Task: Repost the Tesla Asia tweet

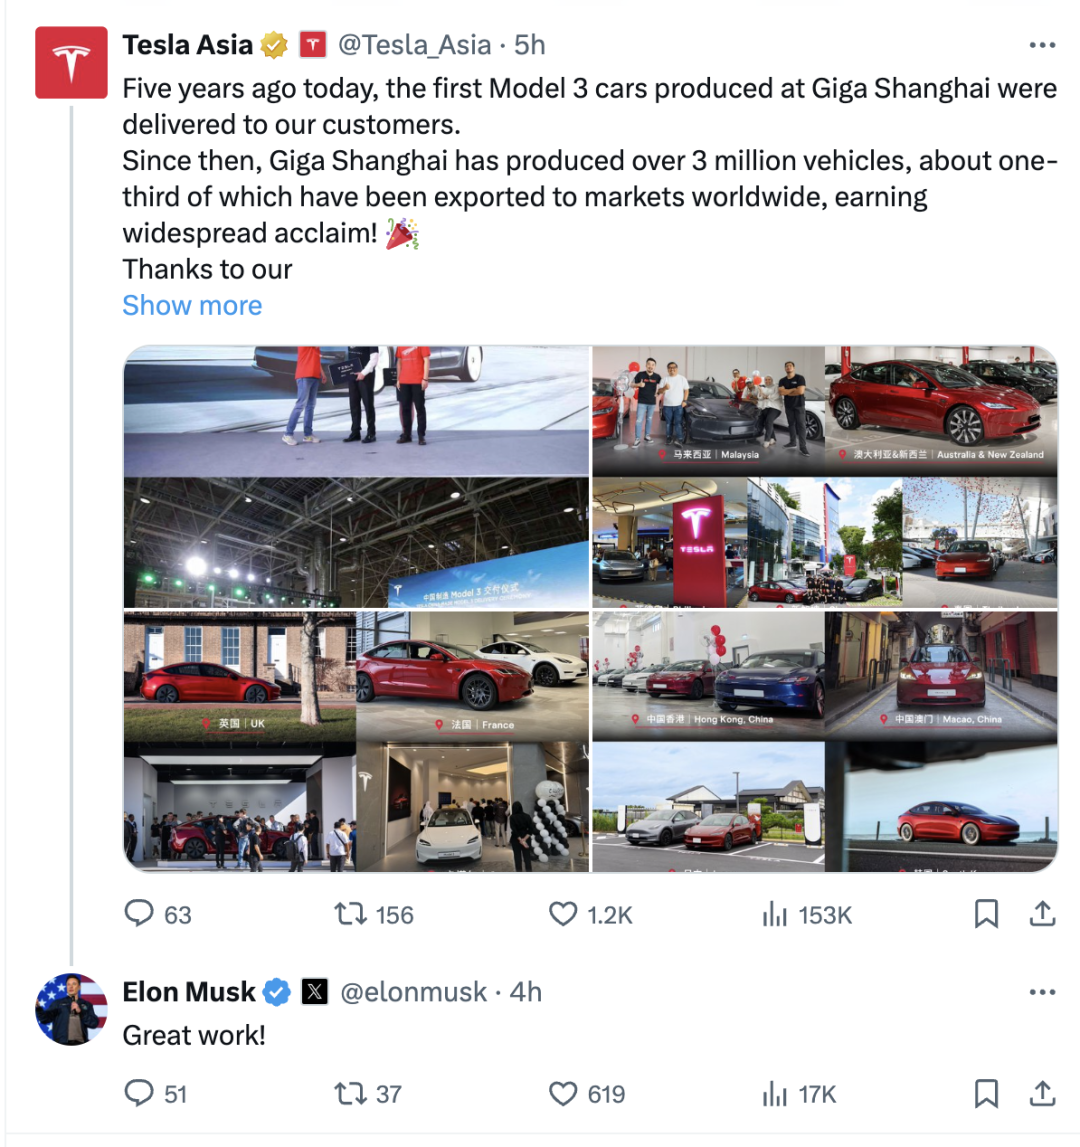Action: [349, 914]
